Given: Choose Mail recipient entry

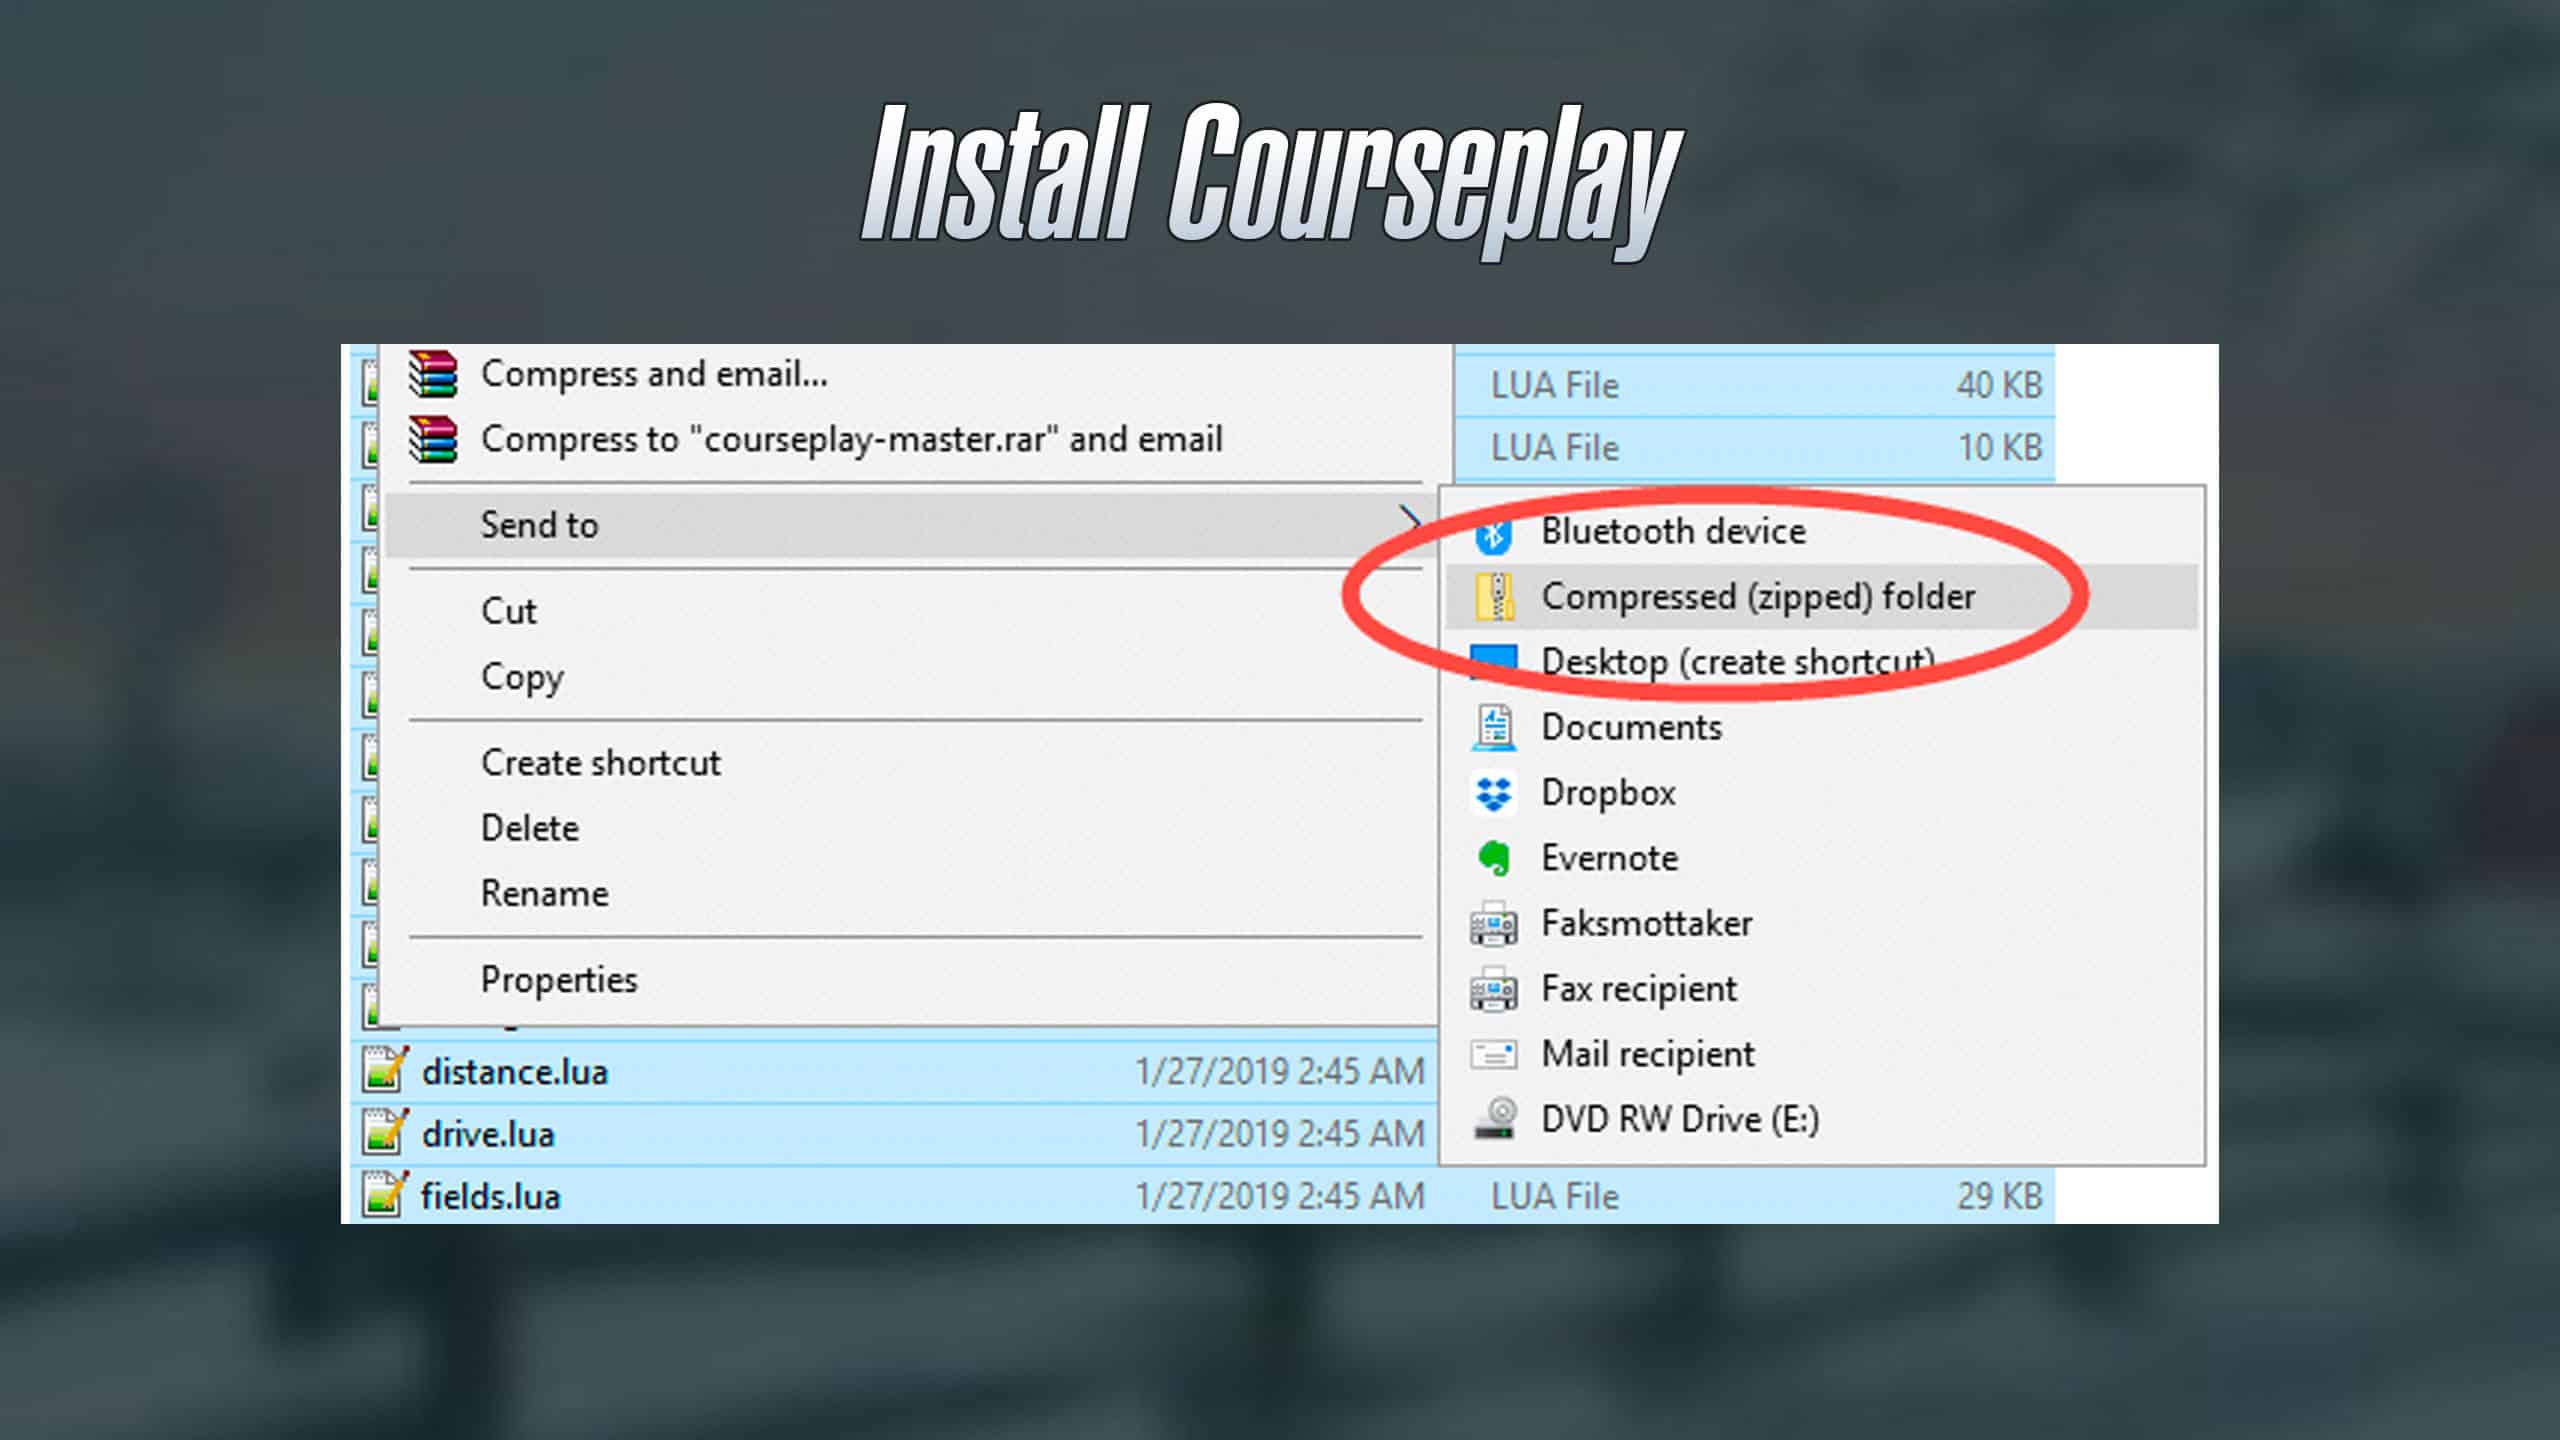Looking at the screenshot, I should point(1647,1054).
